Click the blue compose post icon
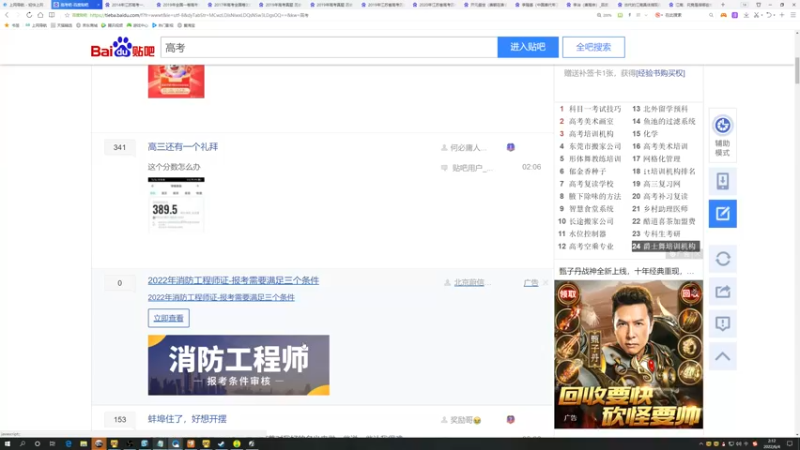 722,213
